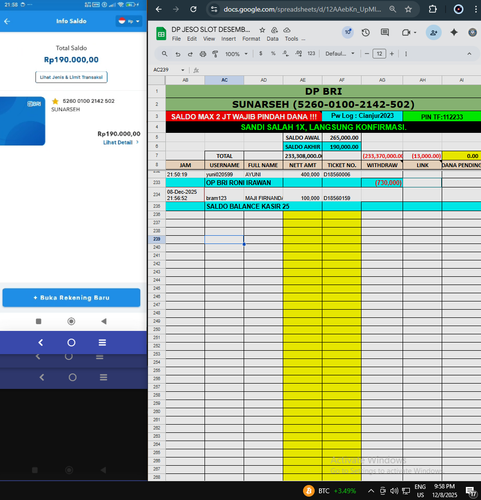
Task: Click the search menus magnifier icon
Action: [165, 54]
